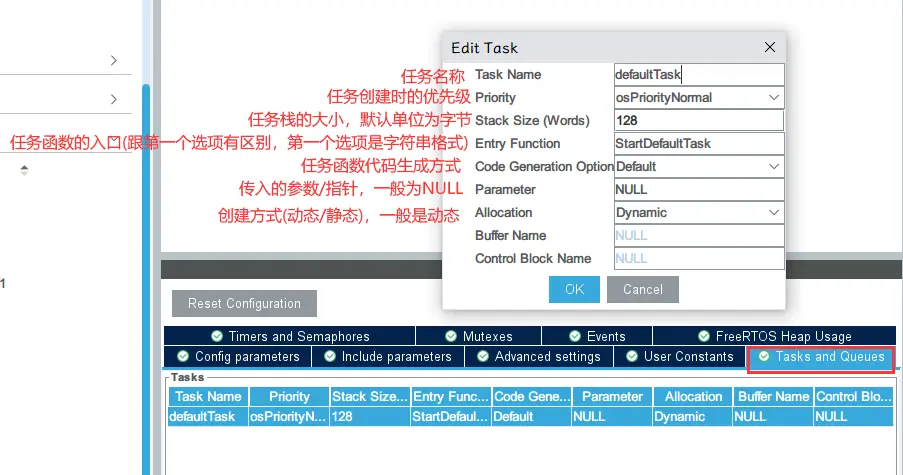The height and width of the screenshot is (475, 903).
Task: Open the Allocation dropdown
Action: [x=698, y=212]
